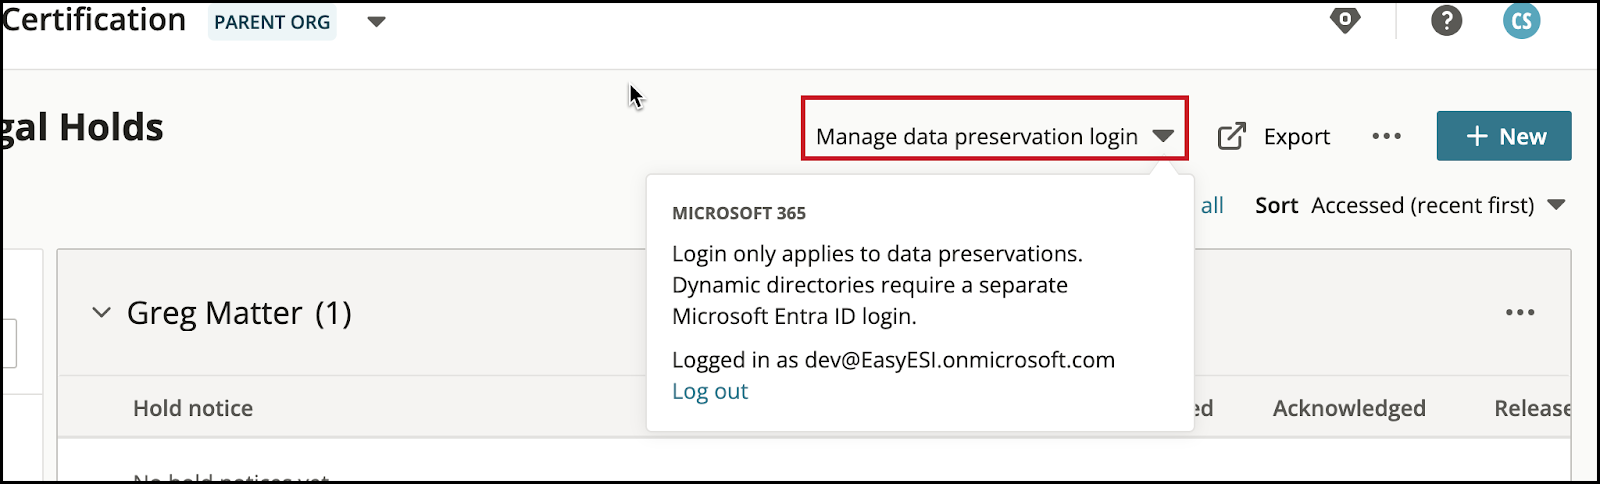This screenshot has width=1600, height=484.
Task: Collapse the Greg Matter section chevron
Action: coord(101,313)
